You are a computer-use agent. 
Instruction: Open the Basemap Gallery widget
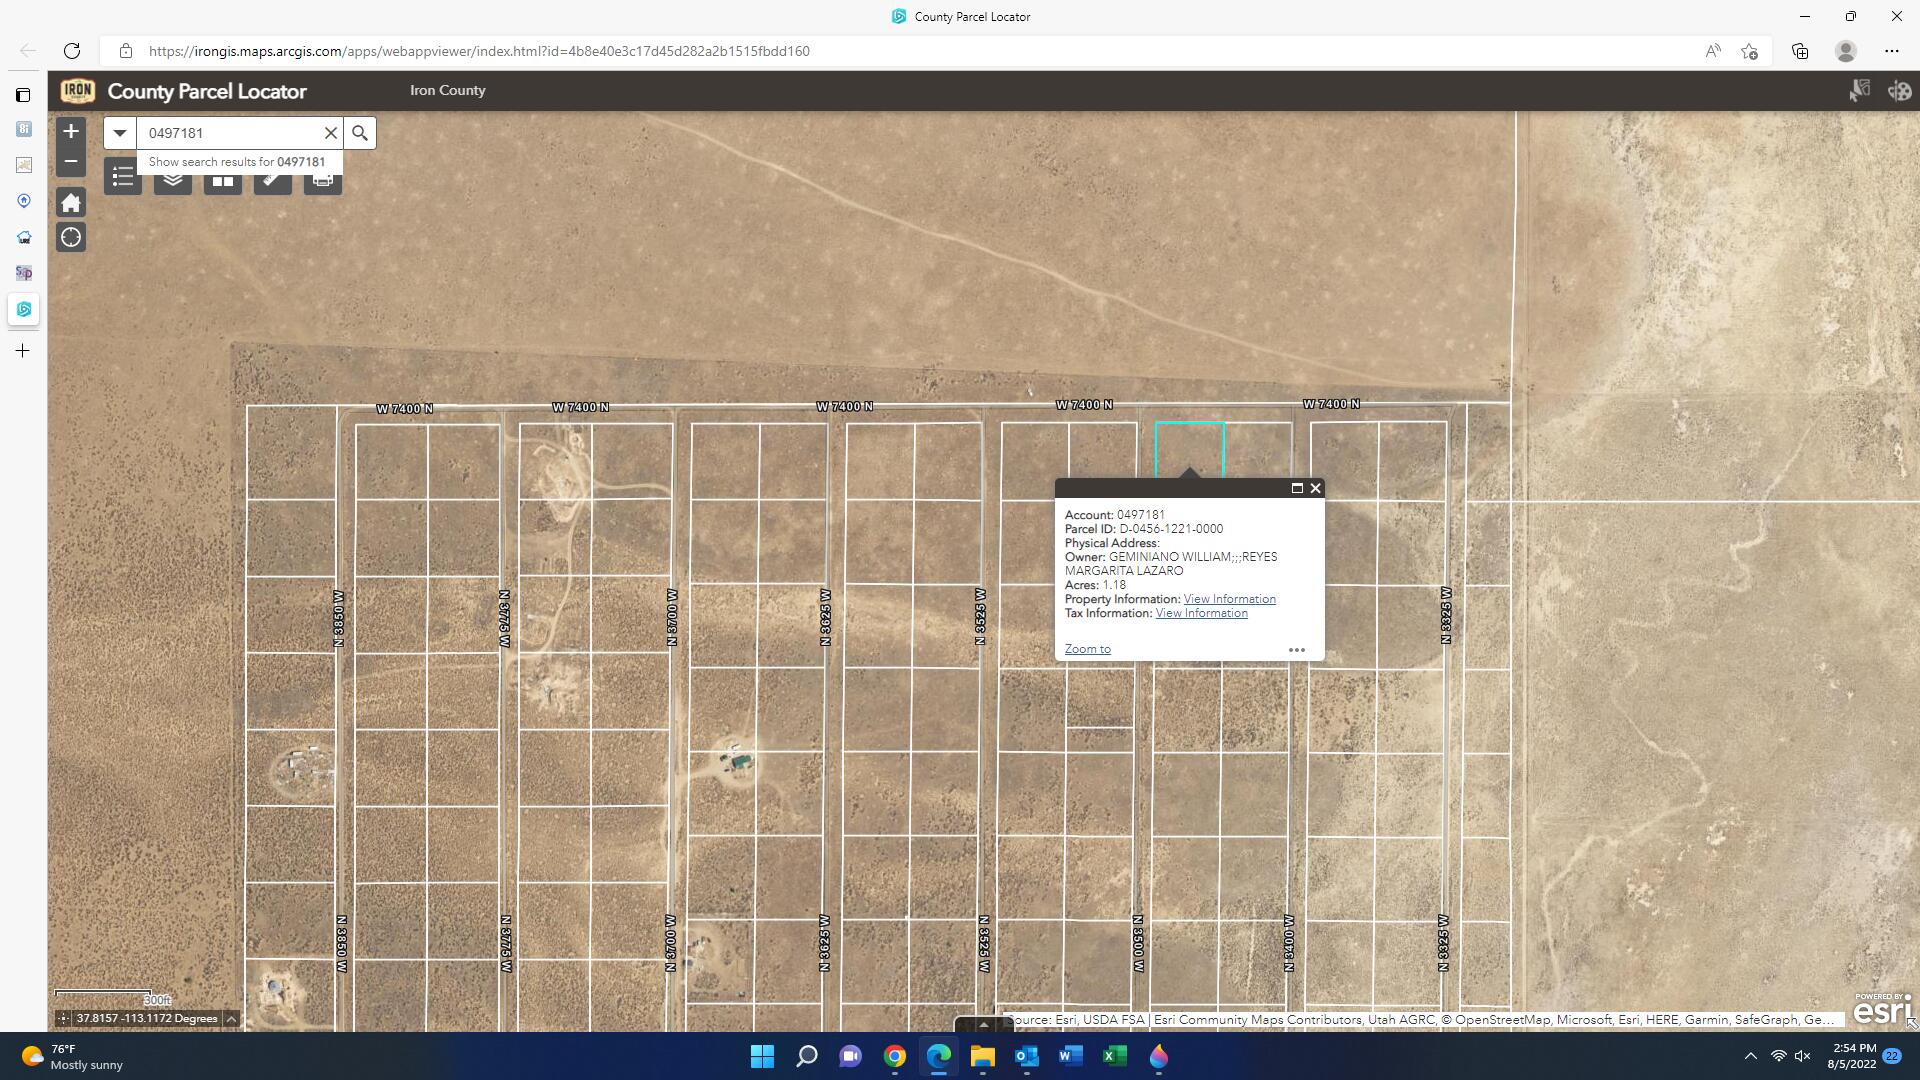point(222,177)
